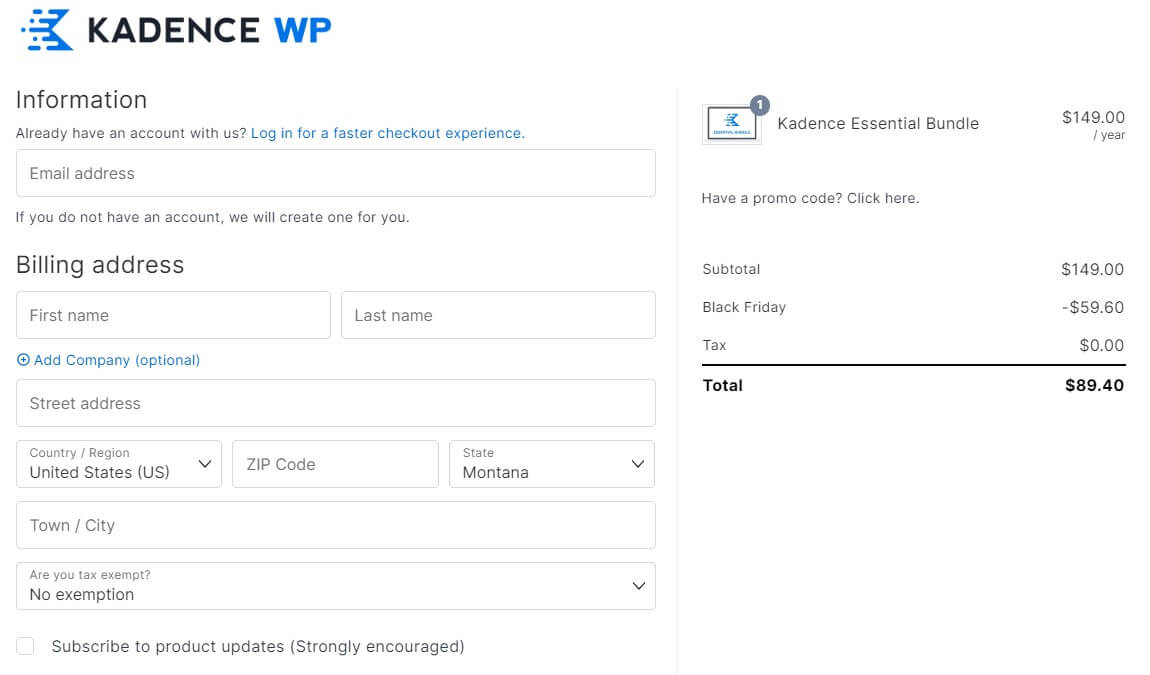Click the Black Friday label
Viewport: 1150px width, 675px height.
tap(744, 307)
